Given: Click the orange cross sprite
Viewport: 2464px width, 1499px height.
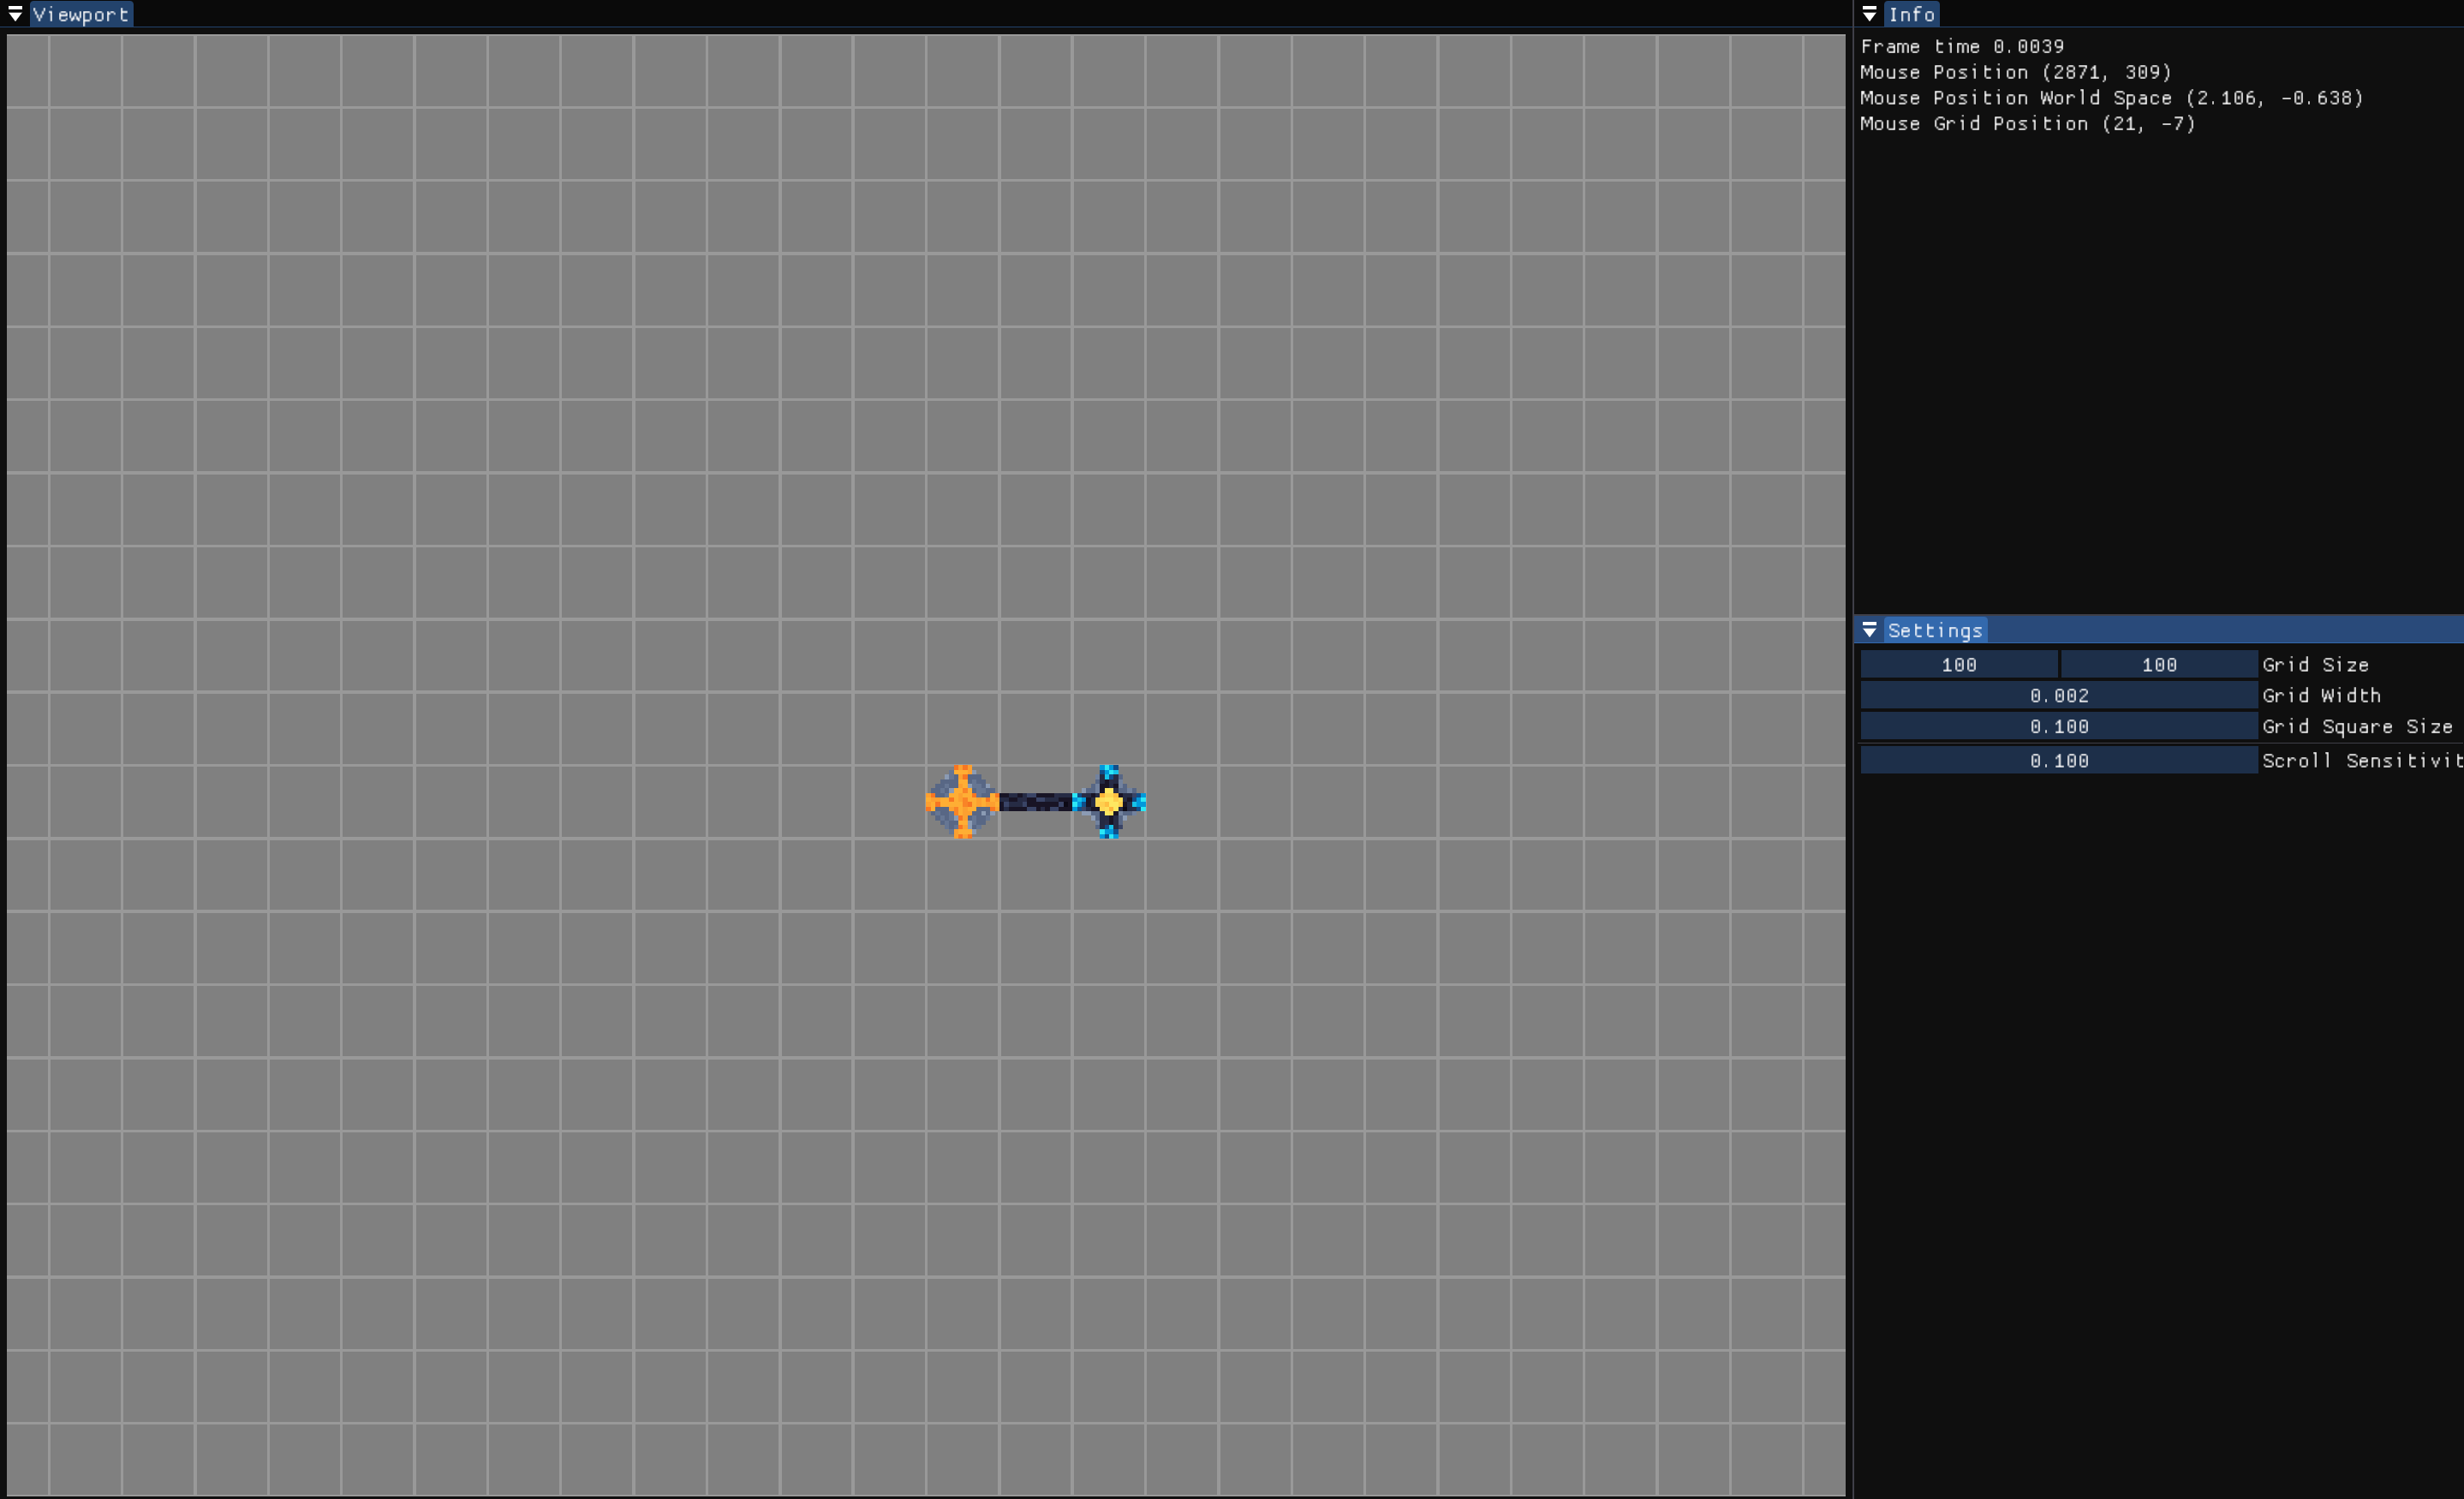Looking at the screenshot, I should click(962, 802).
